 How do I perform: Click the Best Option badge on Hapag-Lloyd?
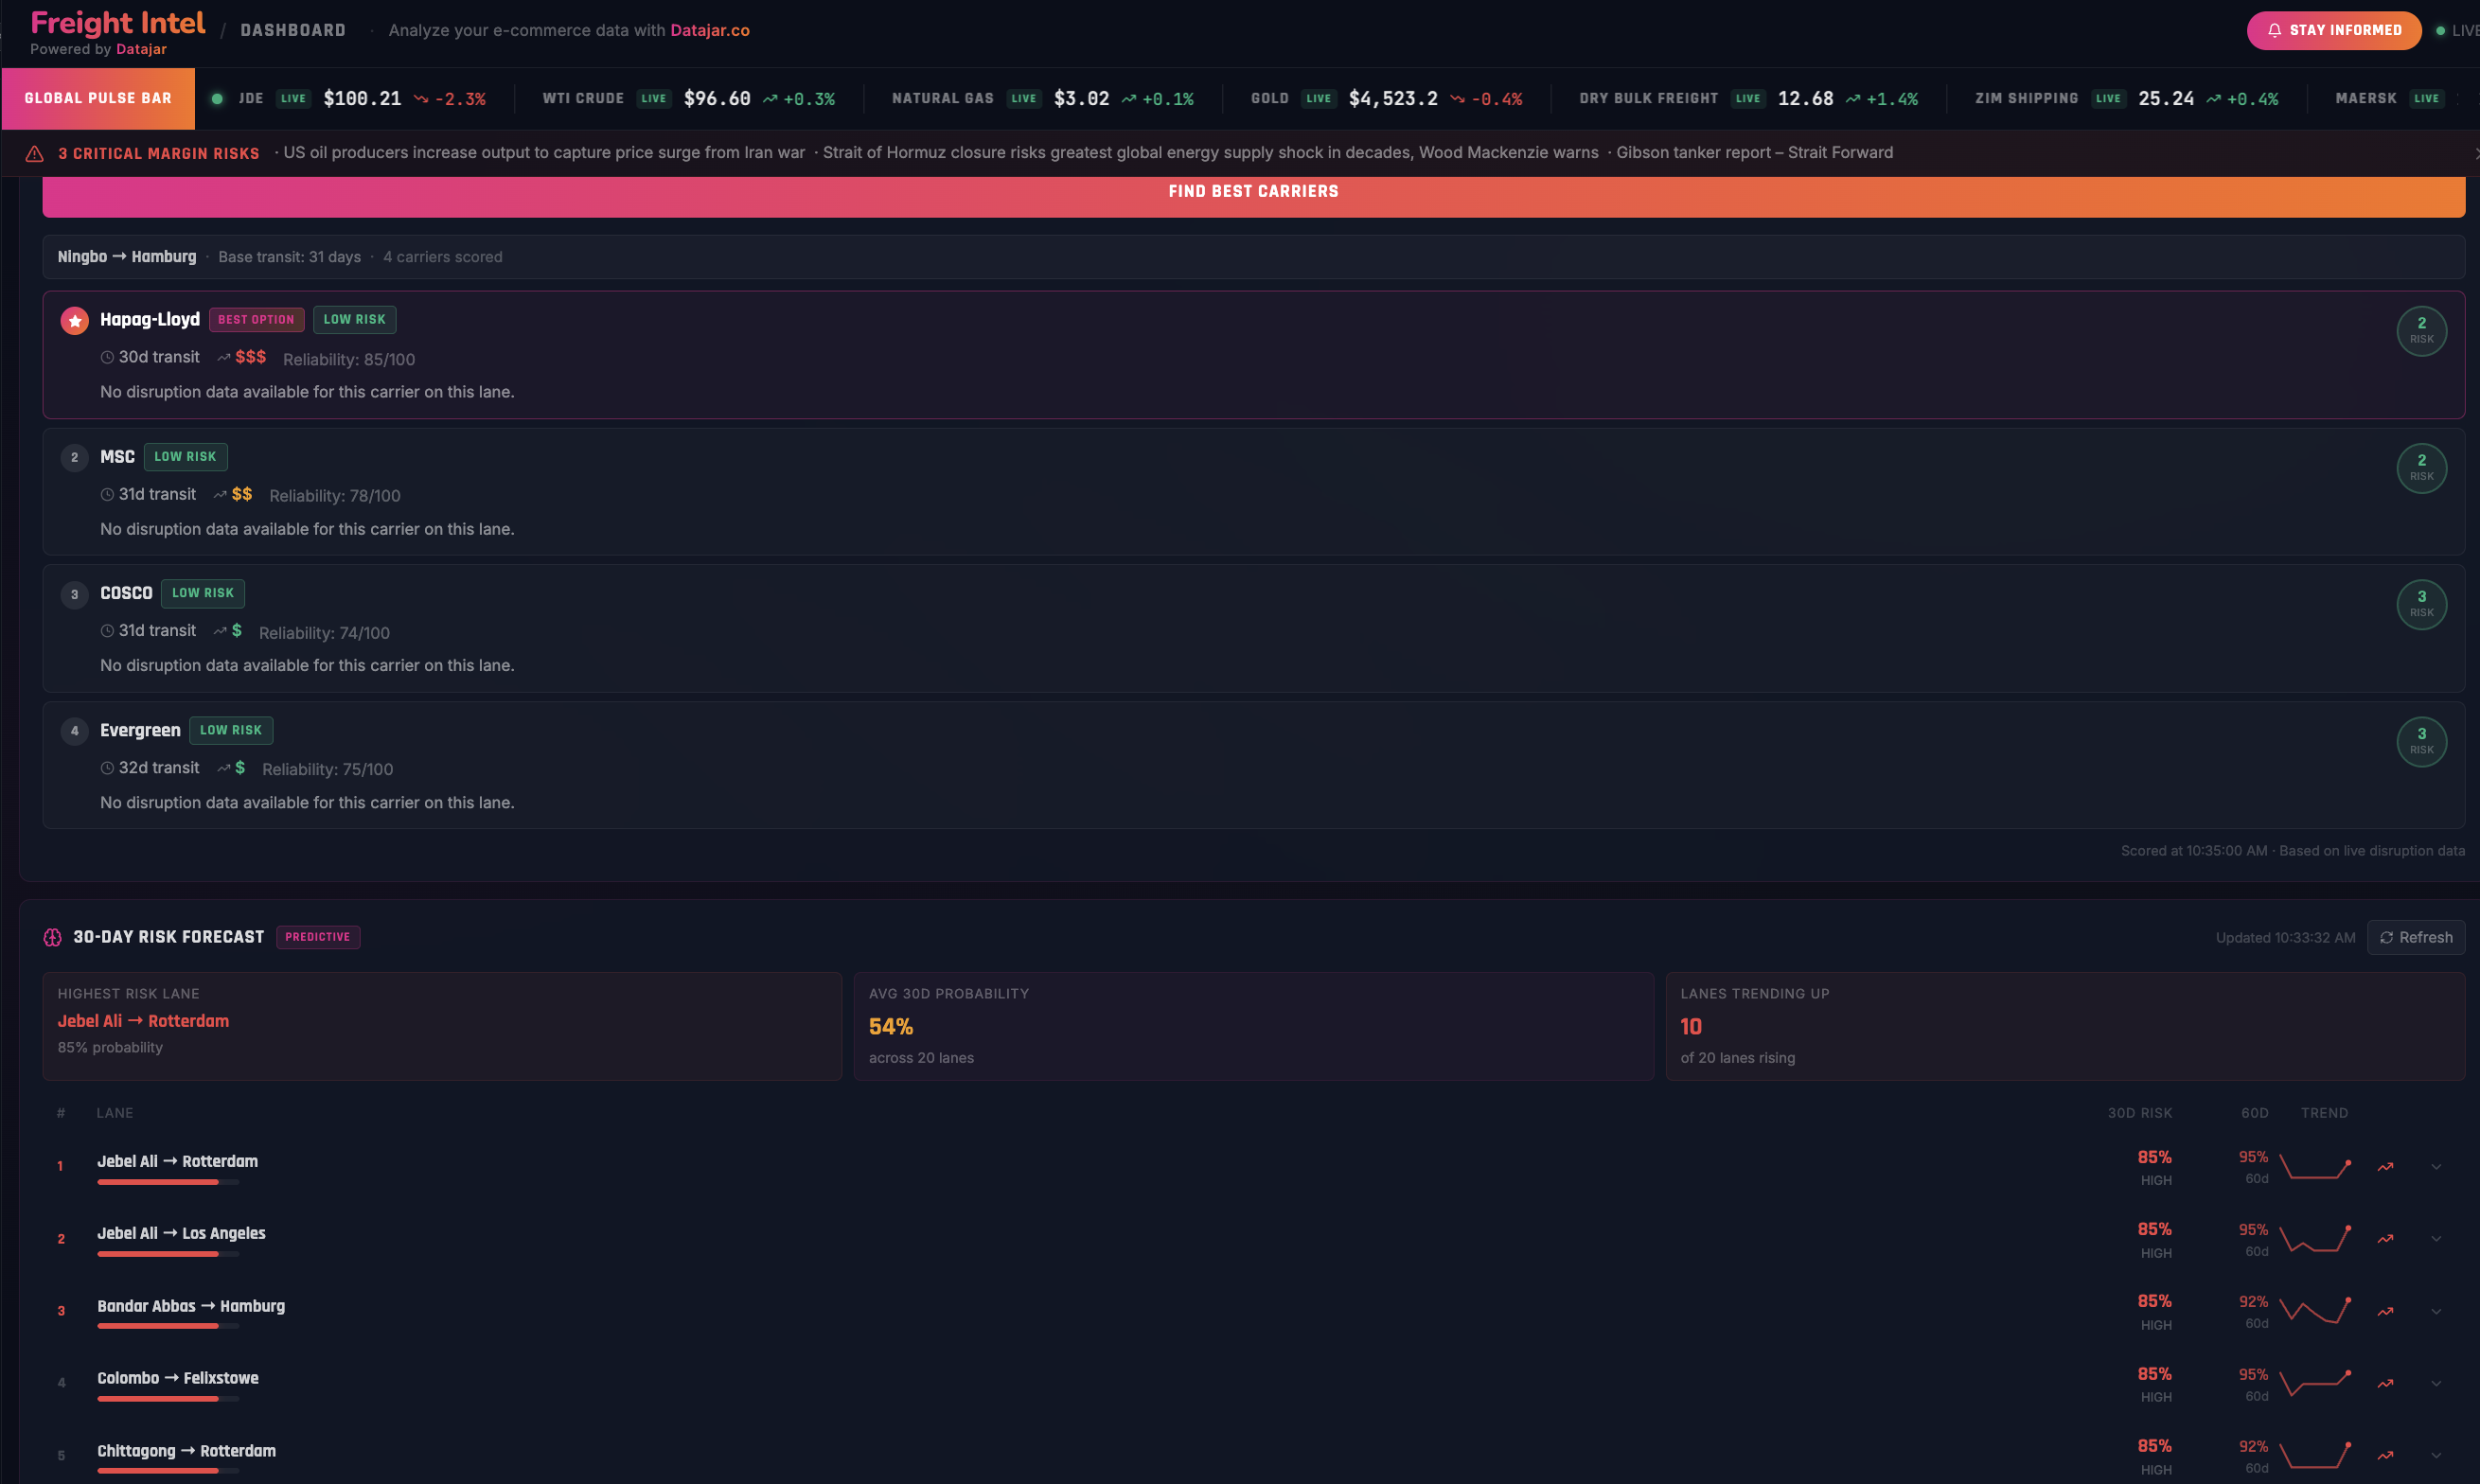pos(256,320)
